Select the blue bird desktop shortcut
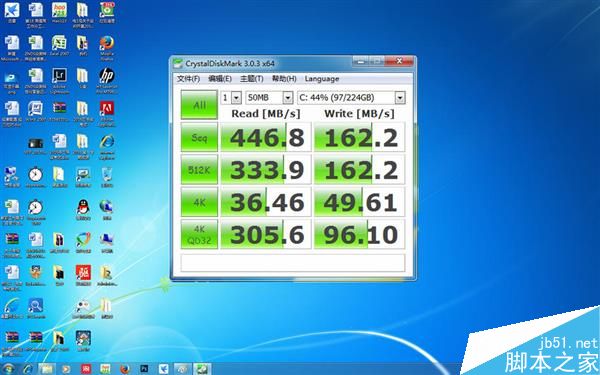The image size is (600, 375). pos(11,13)
